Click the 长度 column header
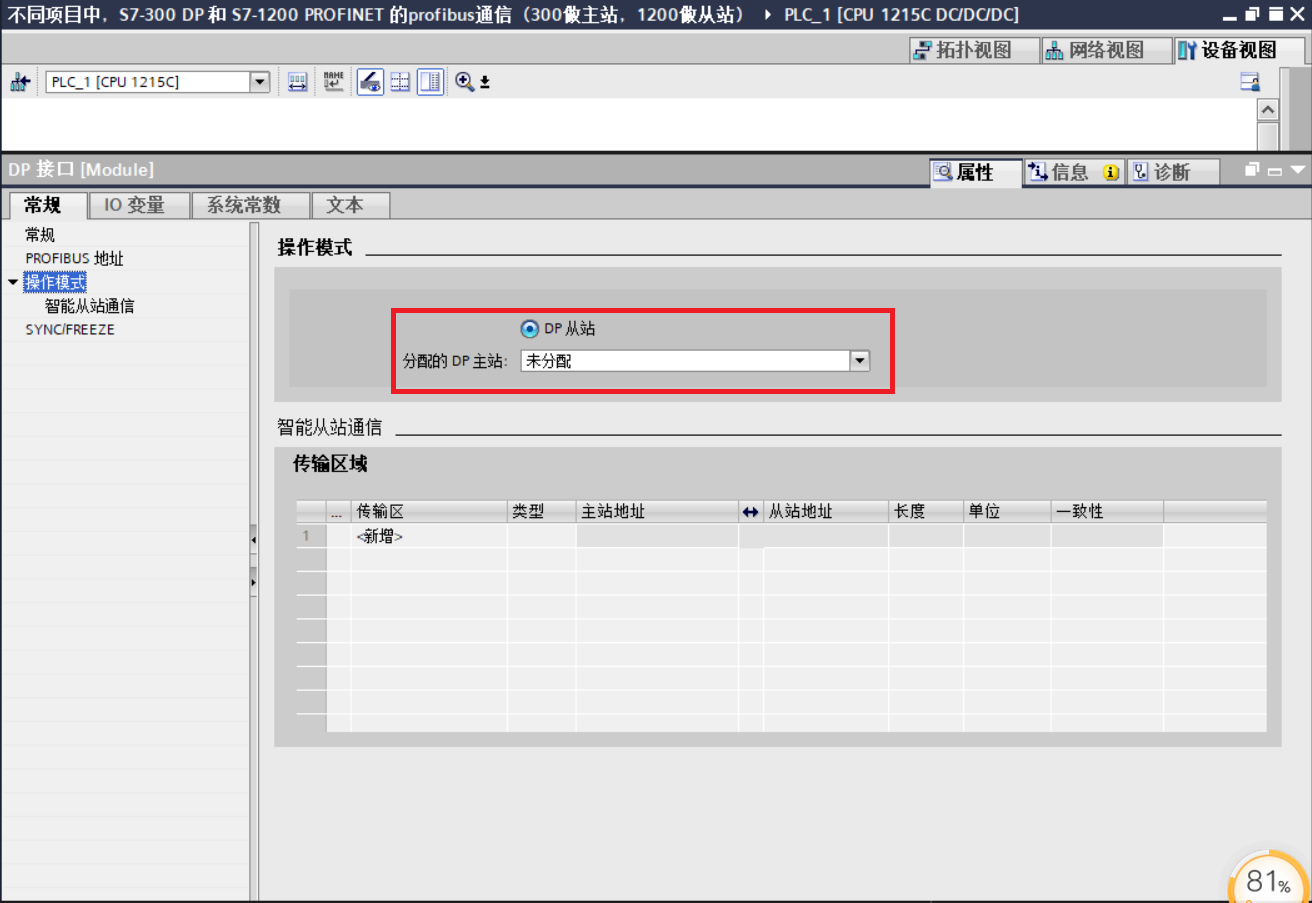 [x=926, y=511]
